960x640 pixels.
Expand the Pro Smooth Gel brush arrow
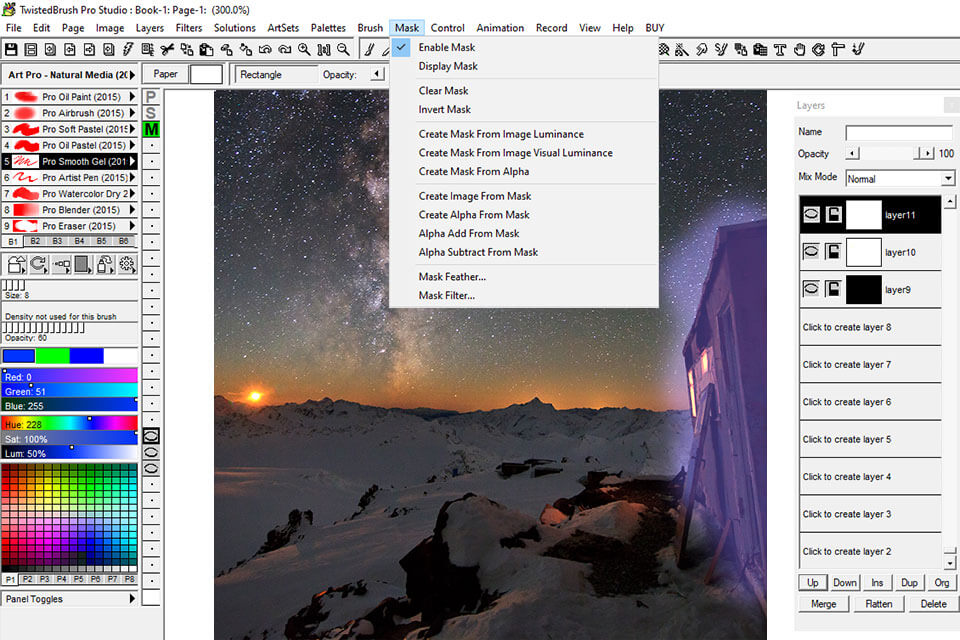point(132,162)
